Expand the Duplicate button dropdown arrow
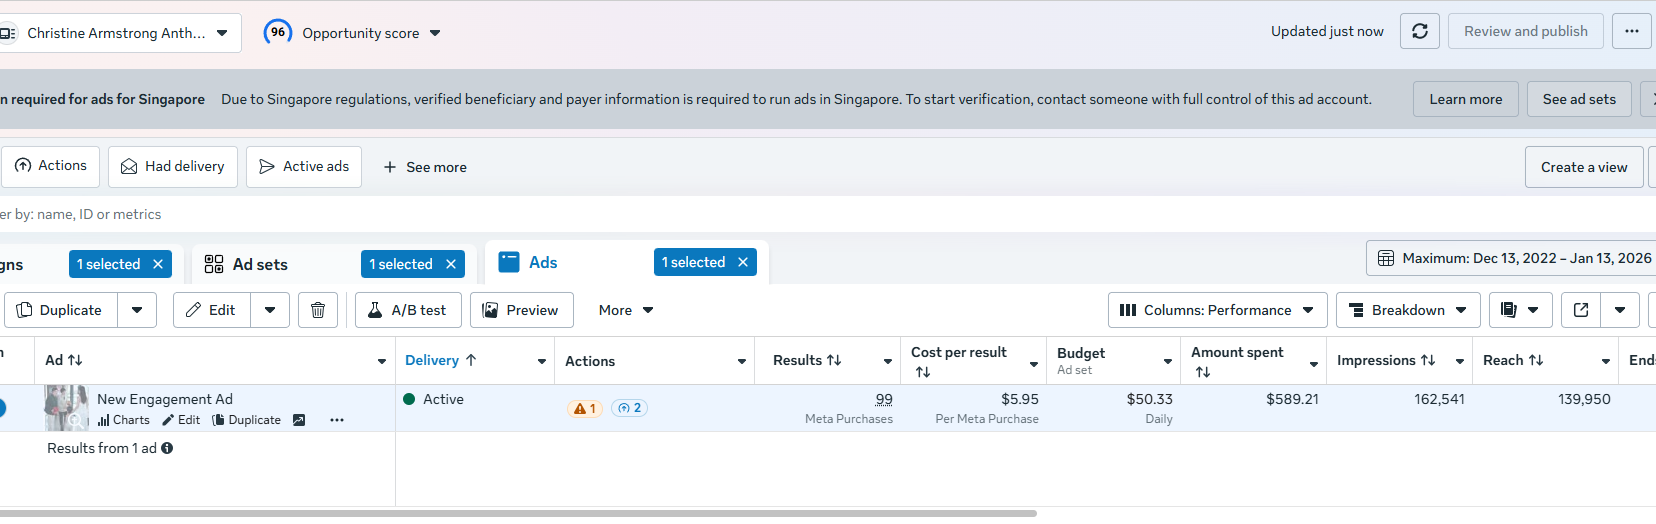Screen dimensions: 1656x524 (137, 310)
